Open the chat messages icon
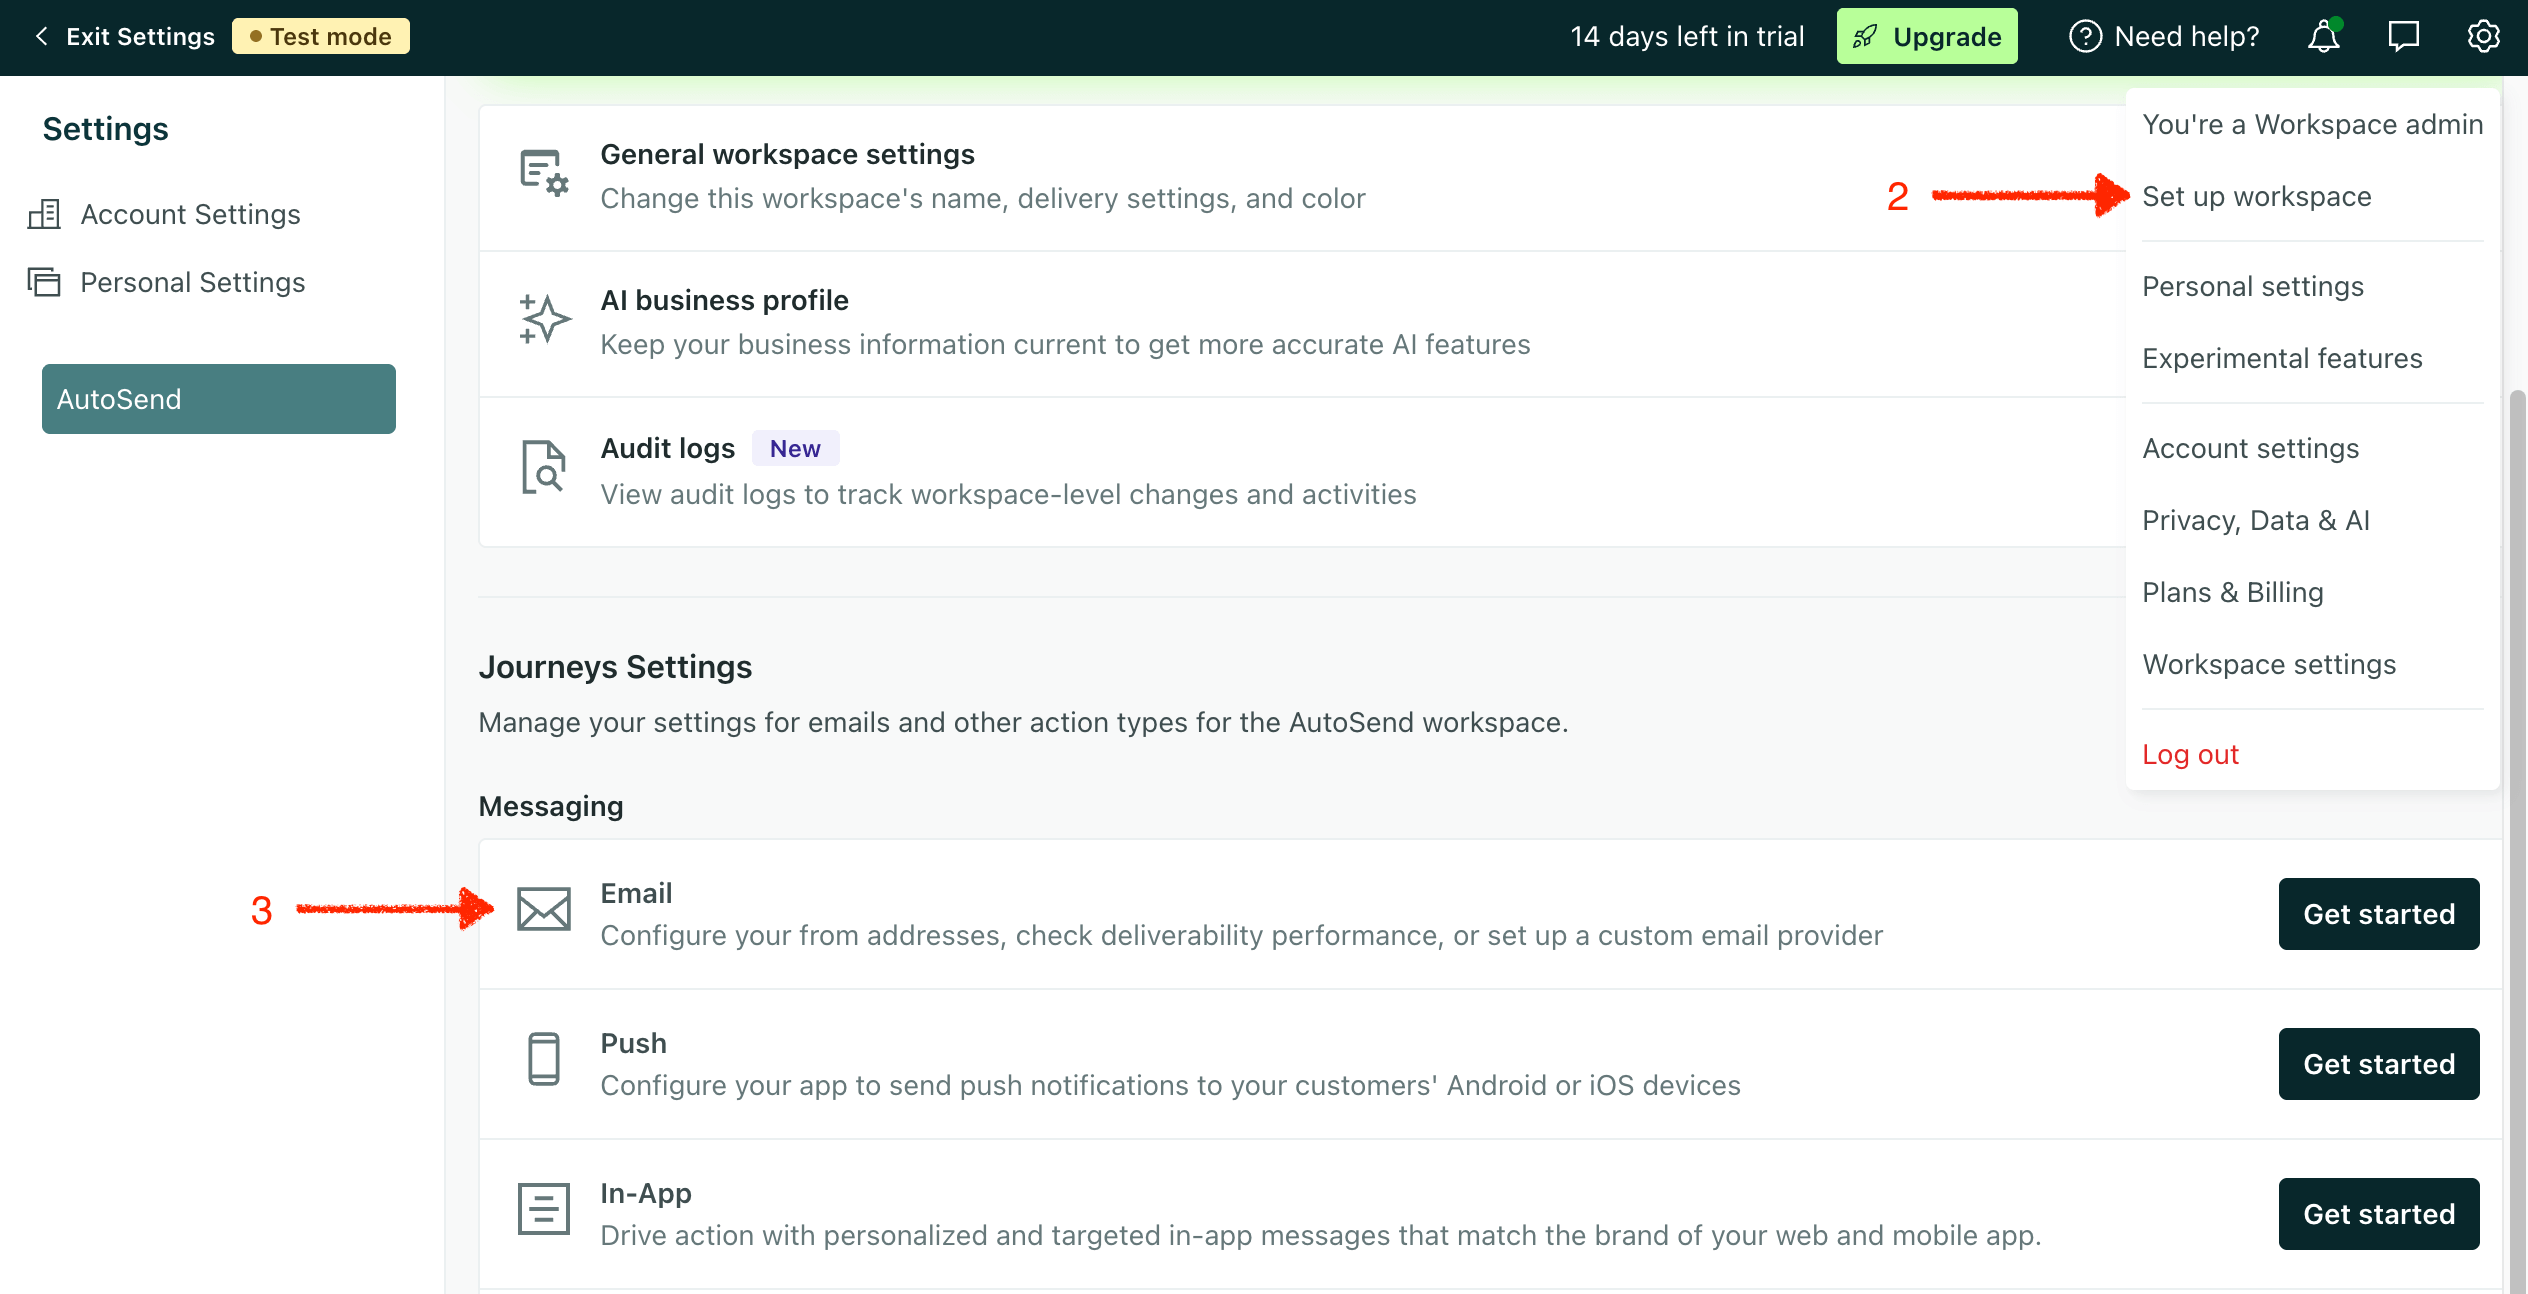 pyautogui.click(x=2403, y=37)
